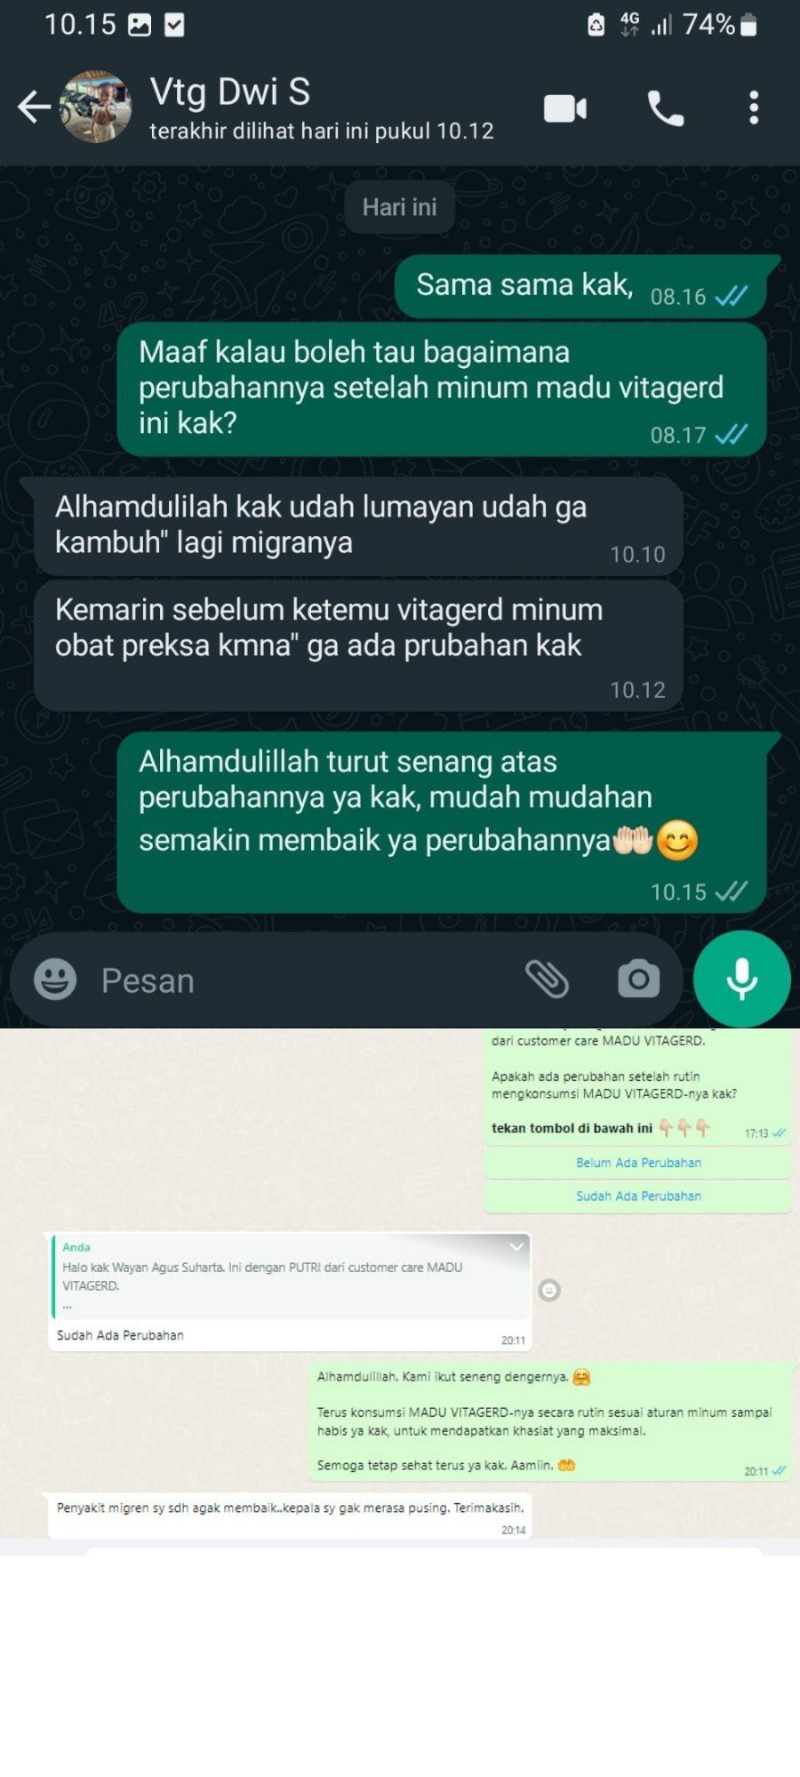800x1777 pixels.
Task: Tap the back arrow in chat header
Action: pyautogui.click(x=34, y=107)
